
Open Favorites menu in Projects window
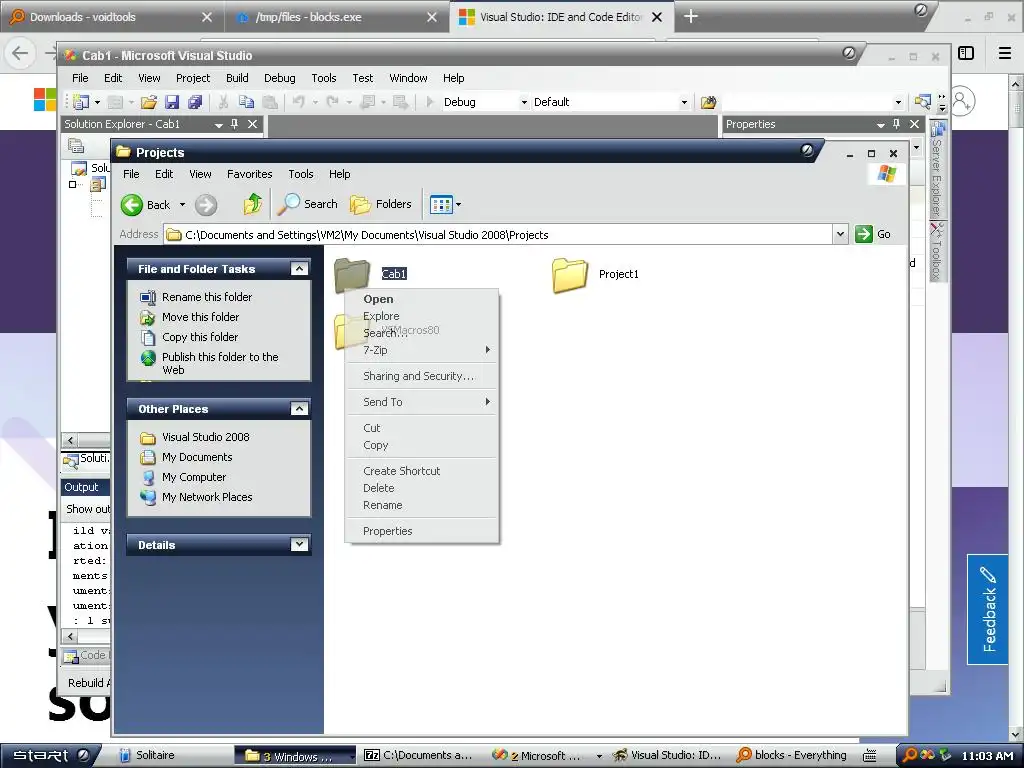pyautogui.click(x=249, y=174)
